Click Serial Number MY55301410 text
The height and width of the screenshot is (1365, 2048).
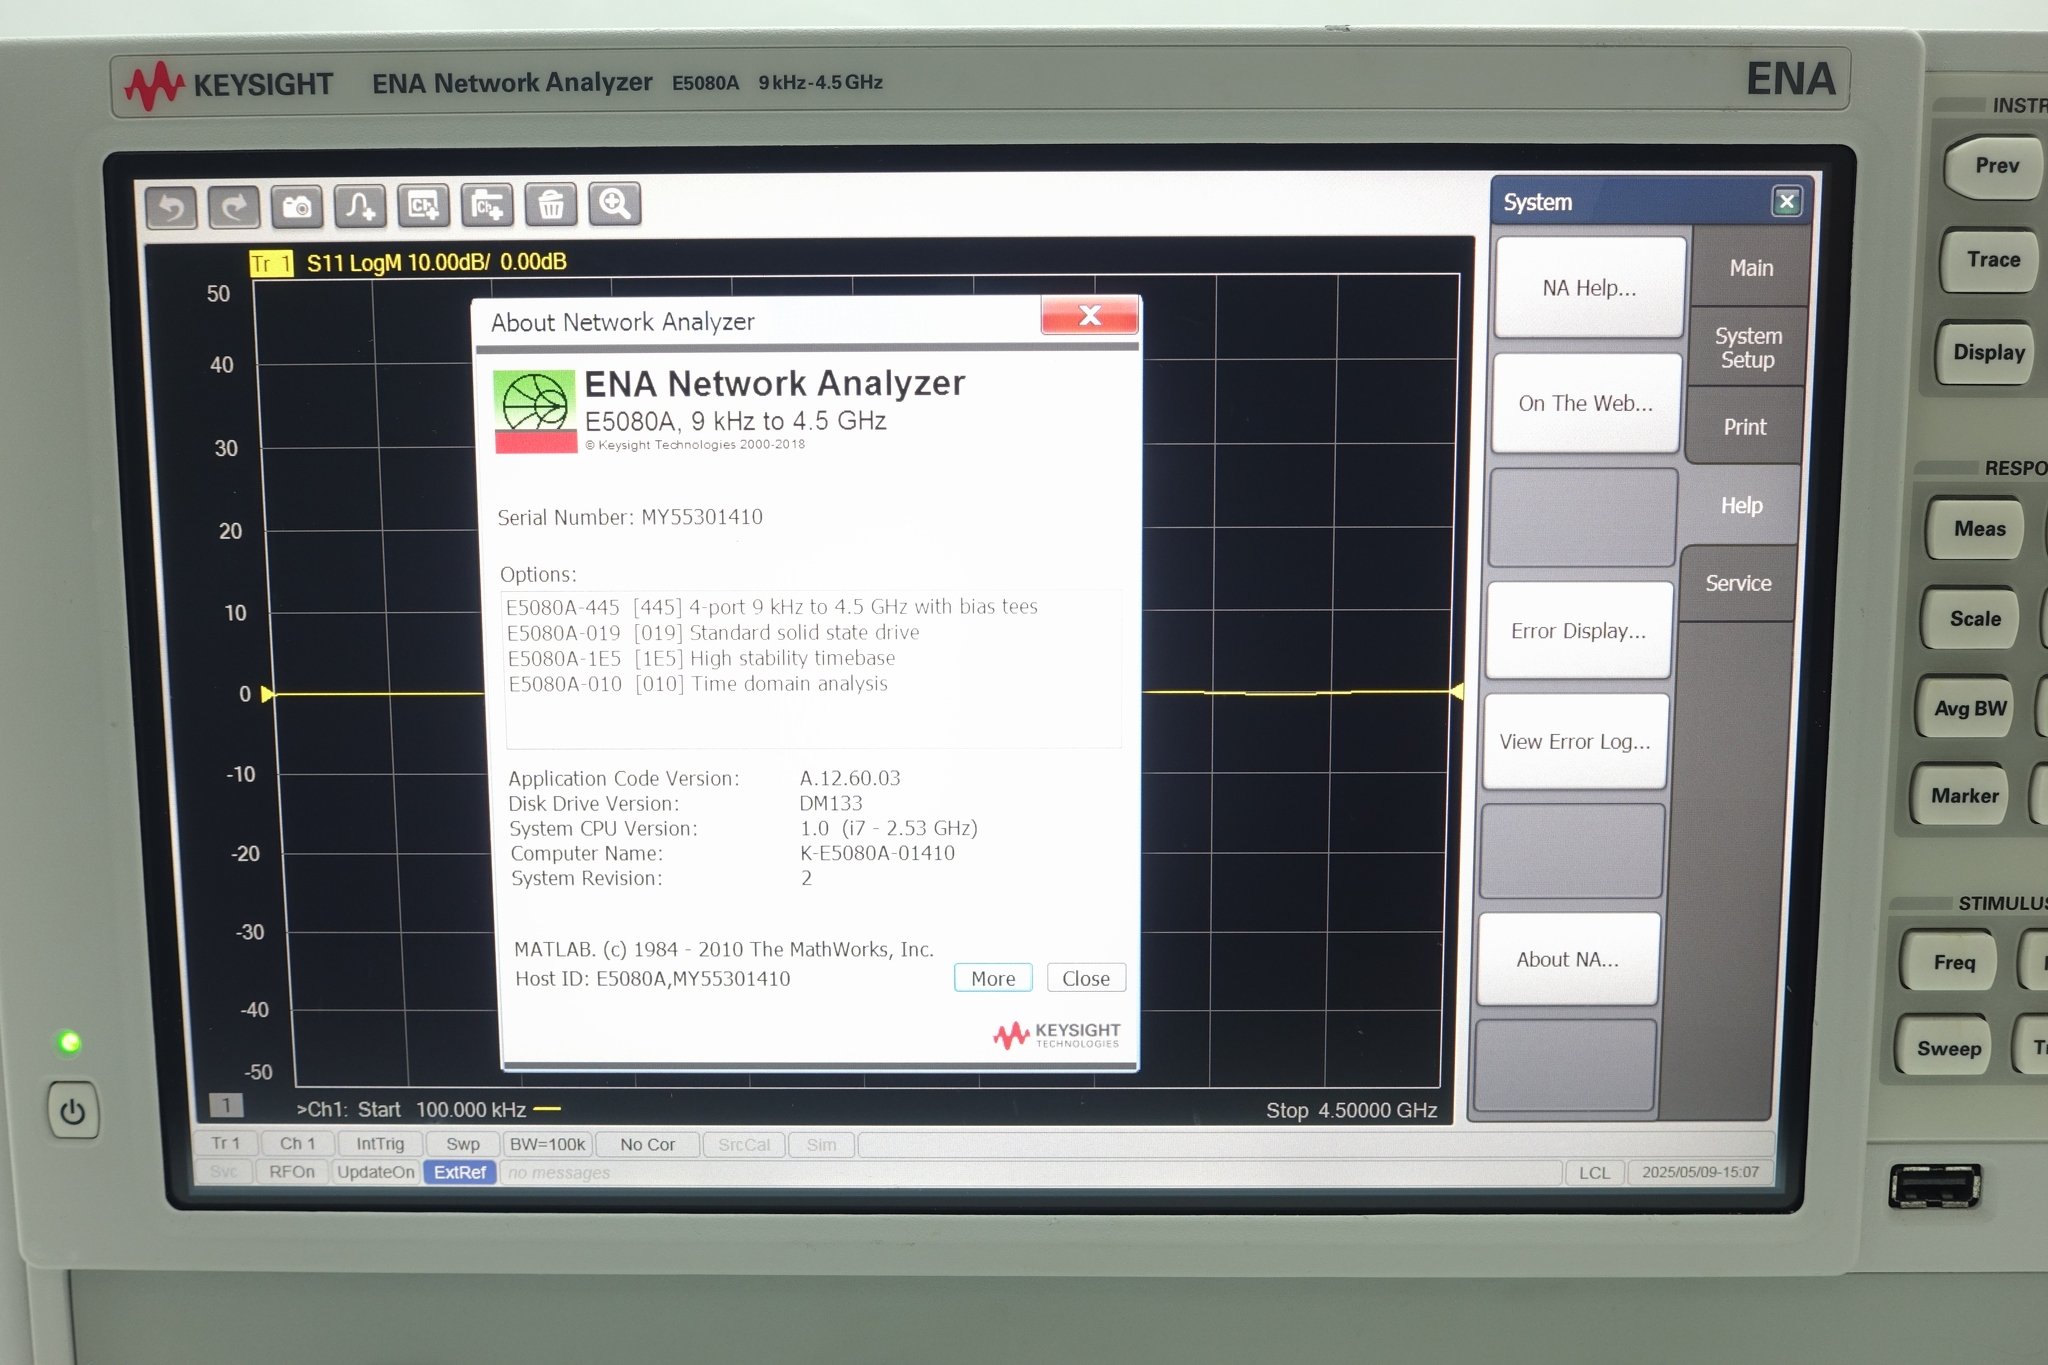click(630, 517)
